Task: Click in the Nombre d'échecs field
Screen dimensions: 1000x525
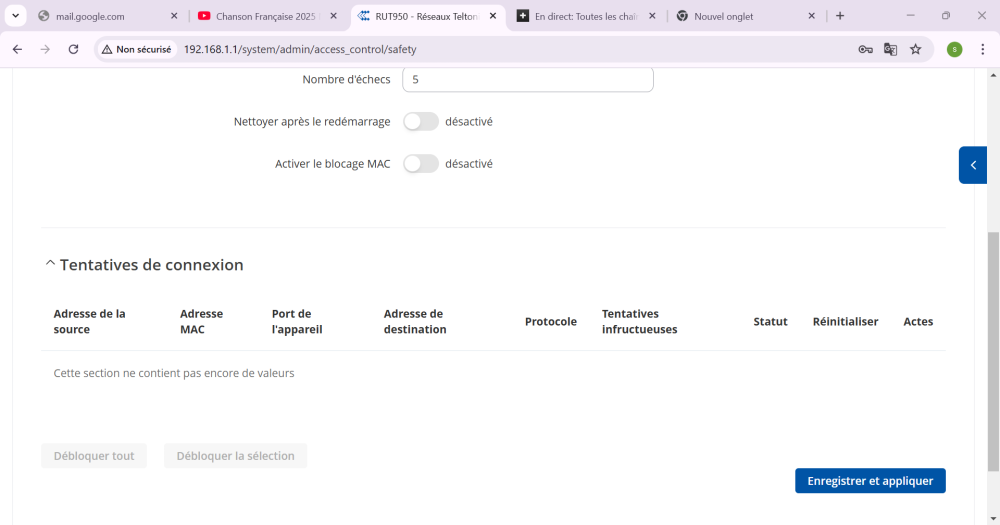Action: [x=527, y=79]
